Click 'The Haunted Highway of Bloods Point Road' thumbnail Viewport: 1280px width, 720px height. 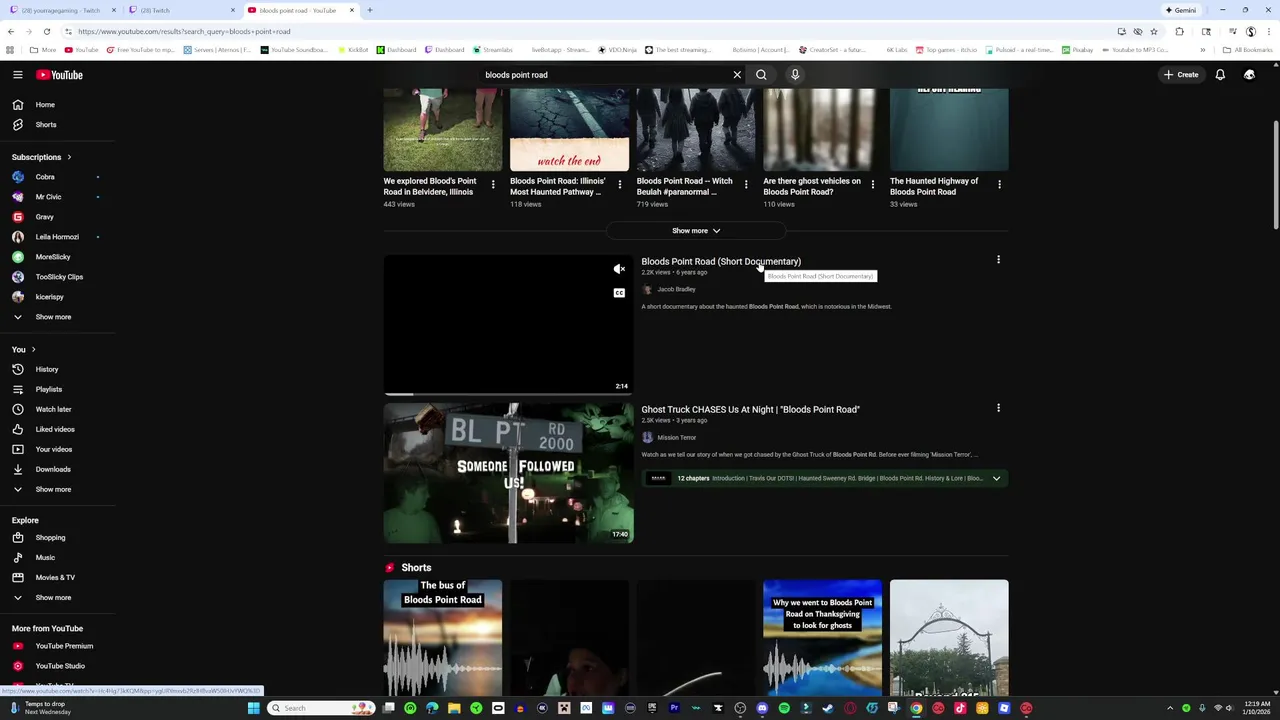(949, 130)
